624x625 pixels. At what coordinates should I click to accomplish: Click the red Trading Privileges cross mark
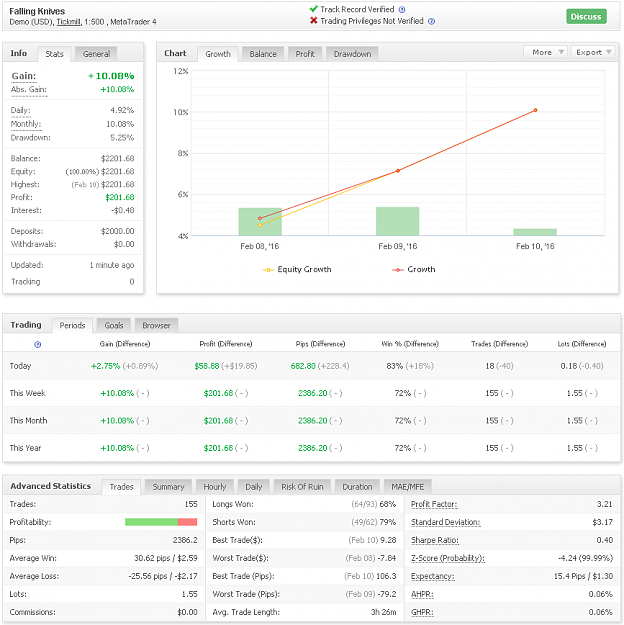pyautogui.click(x=313, y=20)
